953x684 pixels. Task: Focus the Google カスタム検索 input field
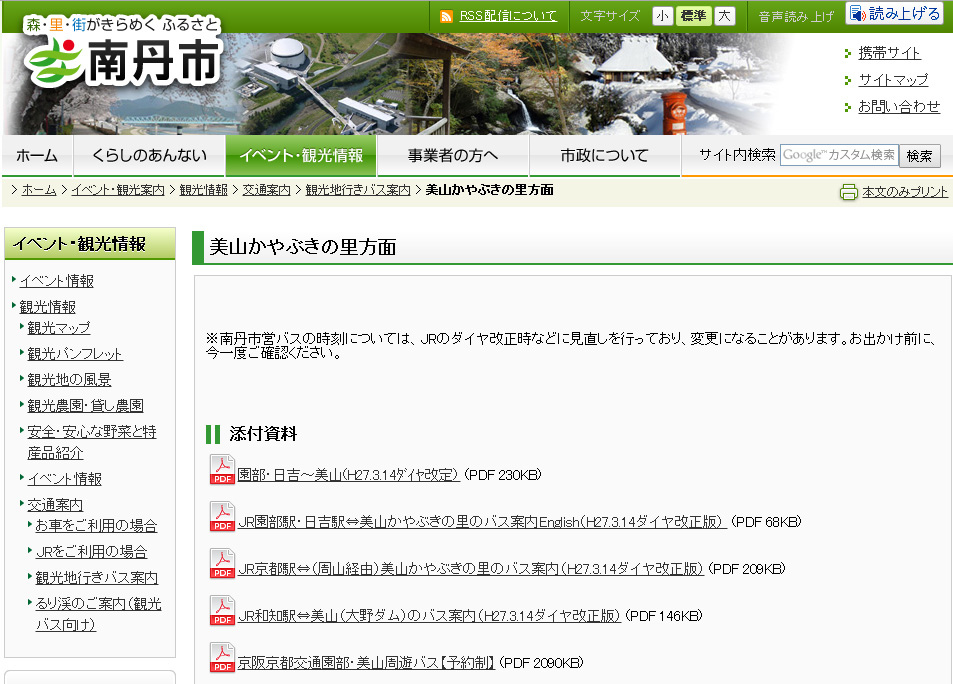pyautogui.click(x=839, y=155)
